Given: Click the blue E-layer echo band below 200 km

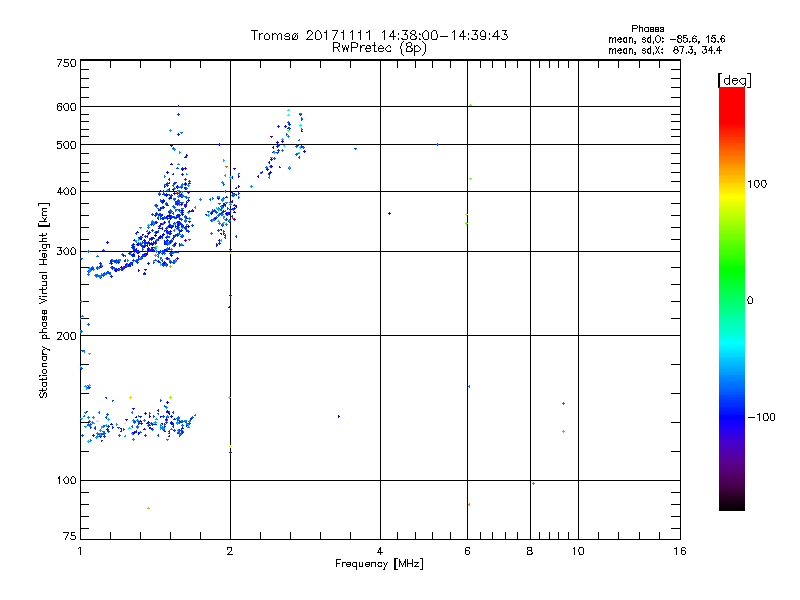Looking at the screenshot, I should point(138,421).
